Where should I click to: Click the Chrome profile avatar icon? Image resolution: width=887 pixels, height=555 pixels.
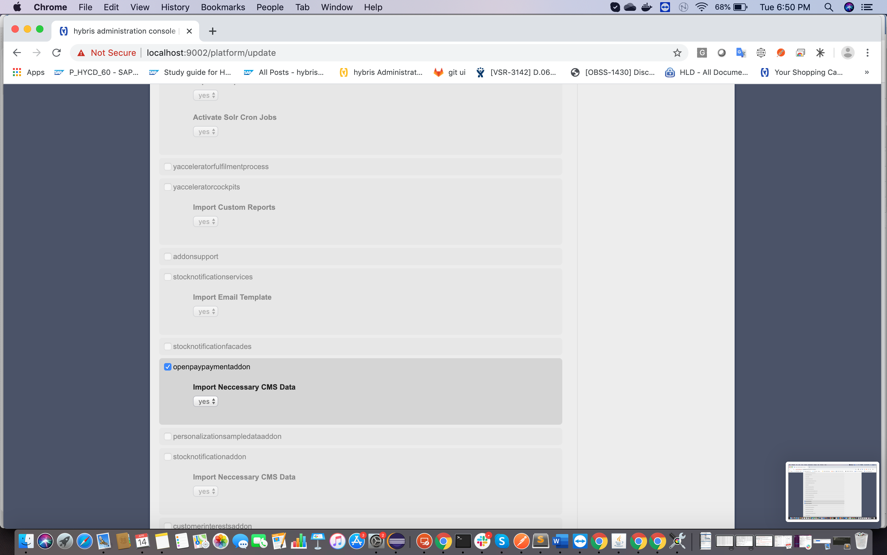tap(847, 53)
